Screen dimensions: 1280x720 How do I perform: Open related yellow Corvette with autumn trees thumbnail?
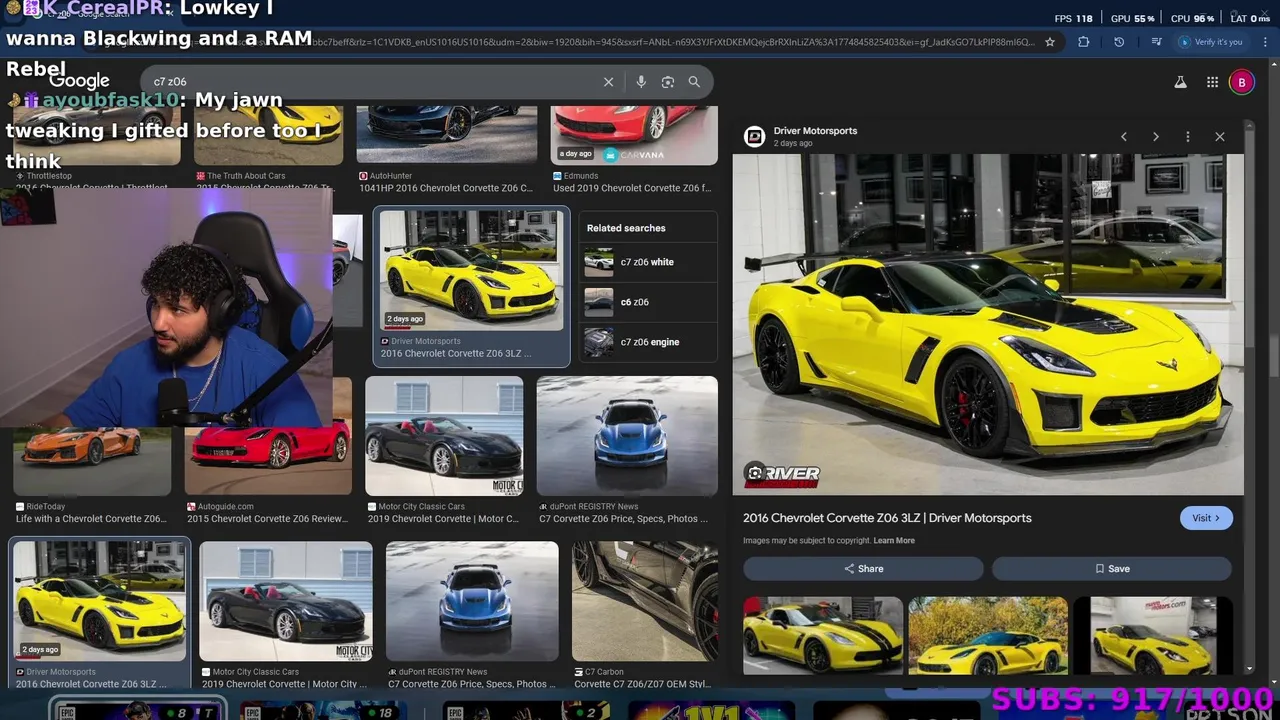pyautogui.click(x=988, y=635)
